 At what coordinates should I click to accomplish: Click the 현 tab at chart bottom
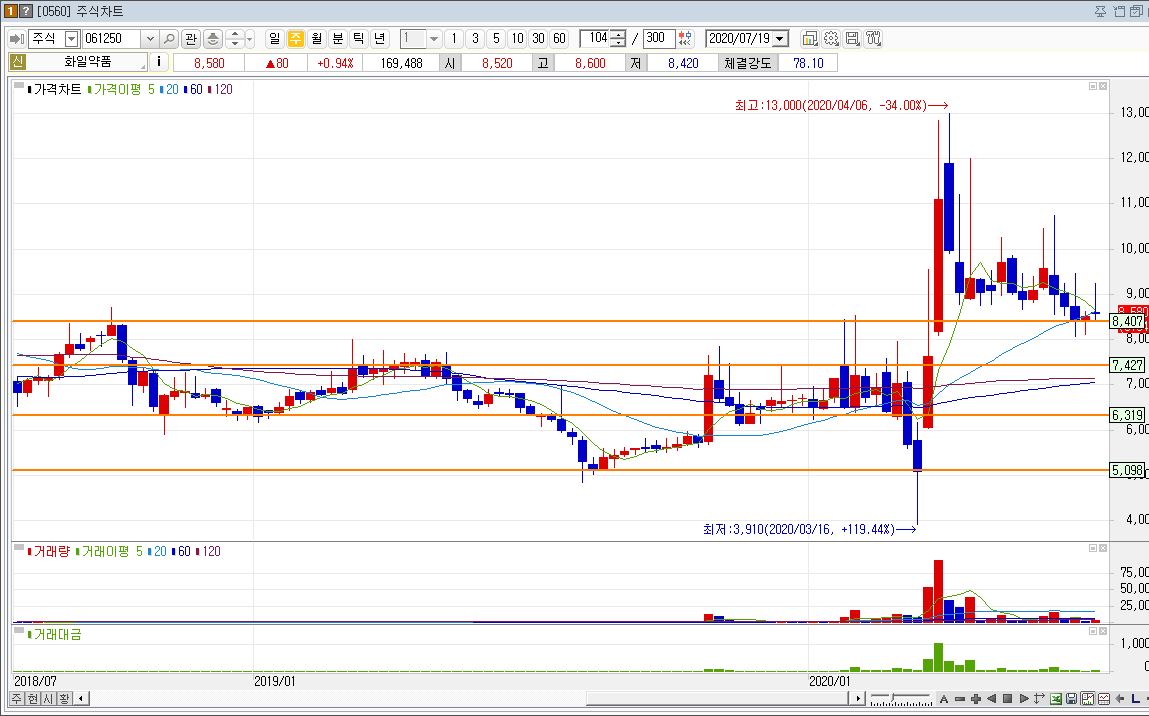tap(32, 698)
